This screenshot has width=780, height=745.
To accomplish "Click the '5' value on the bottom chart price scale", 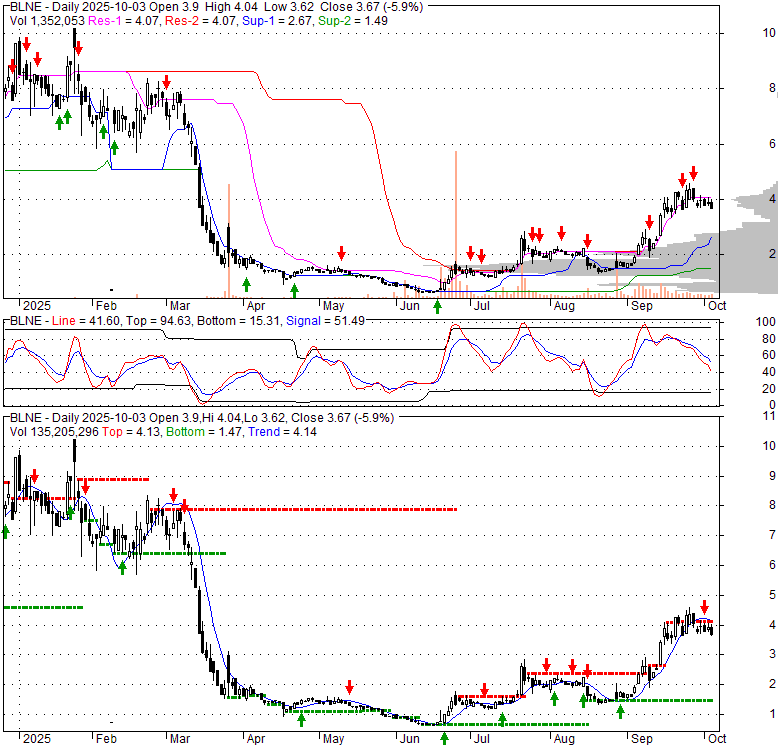I will 772,595.
